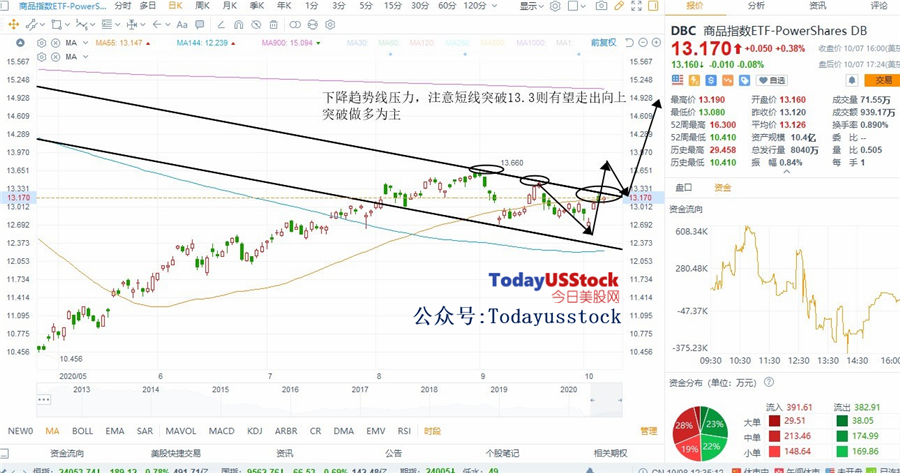Select the arrow marker tool
The image size is (900, 473).
(157, 25)
